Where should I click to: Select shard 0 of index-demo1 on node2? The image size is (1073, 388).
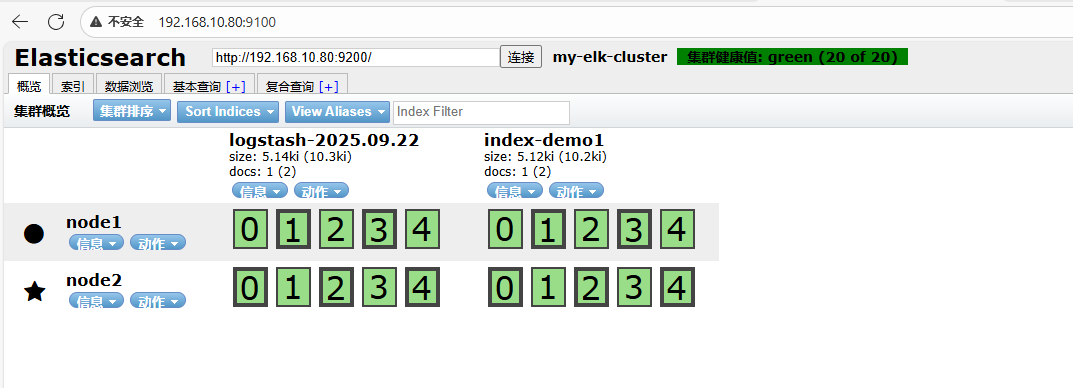pos(505,287)
